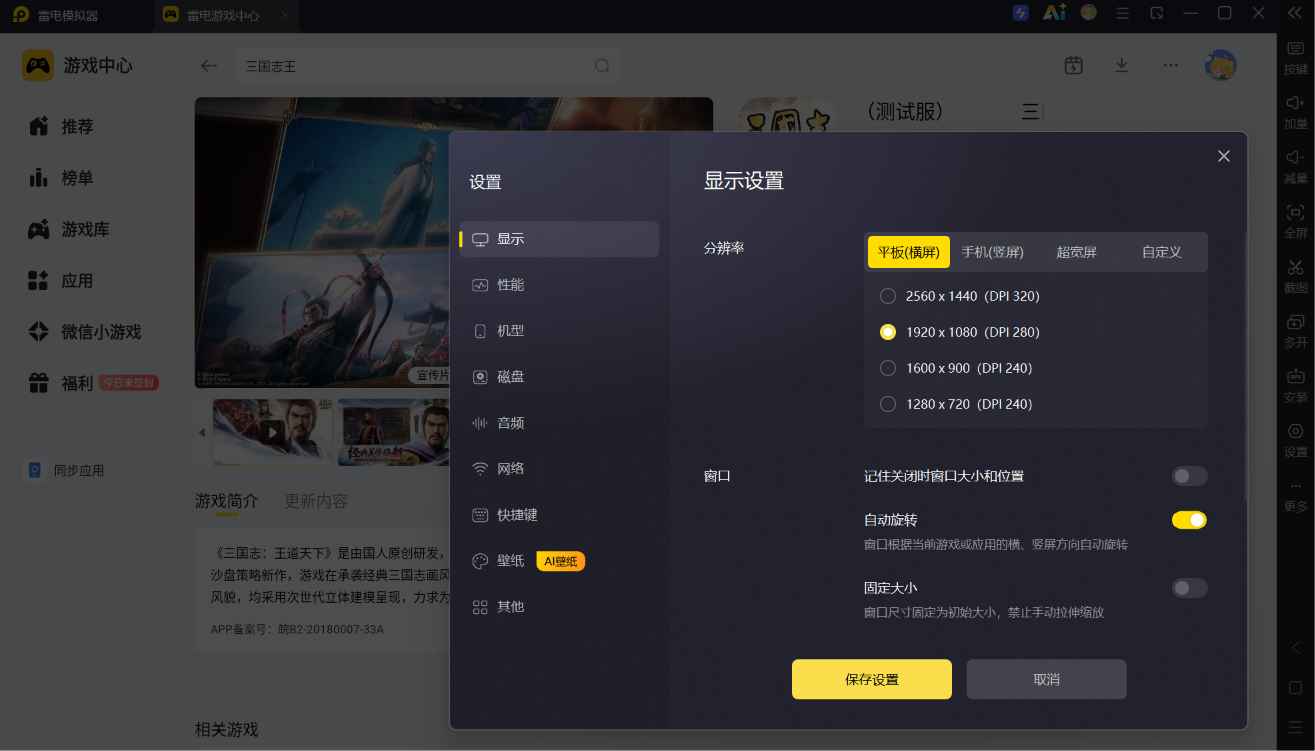Open 福利 in game center sidebar
1315x751 pixels.
pos(92,383)
